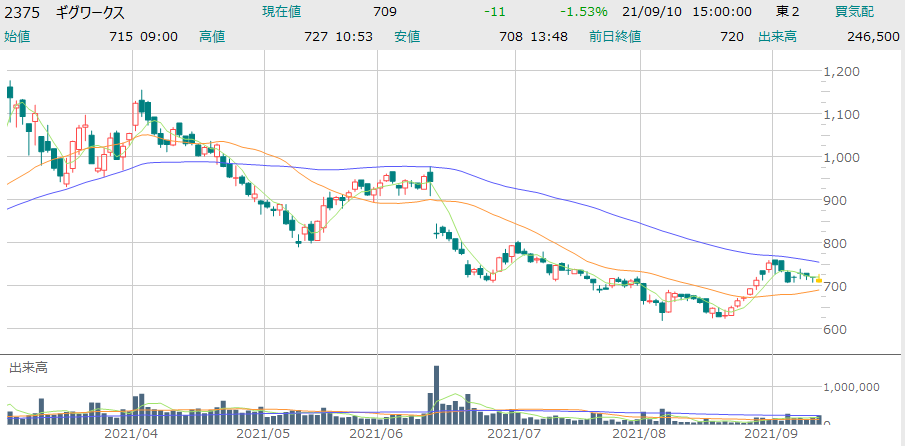Click the tallest volume bar in June
Image resolution: width=905 pixels, height=446 pixels.
436,392
